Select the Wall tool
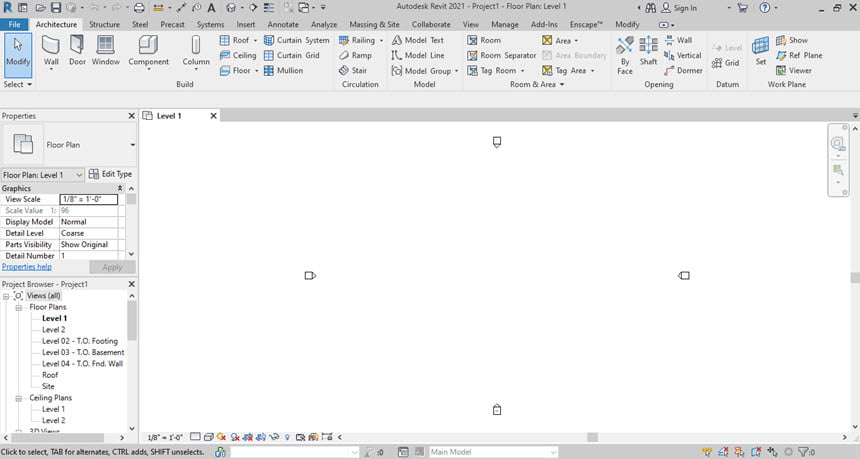The width and height of the screenshot is (860, 459). (x=51, y=52)
